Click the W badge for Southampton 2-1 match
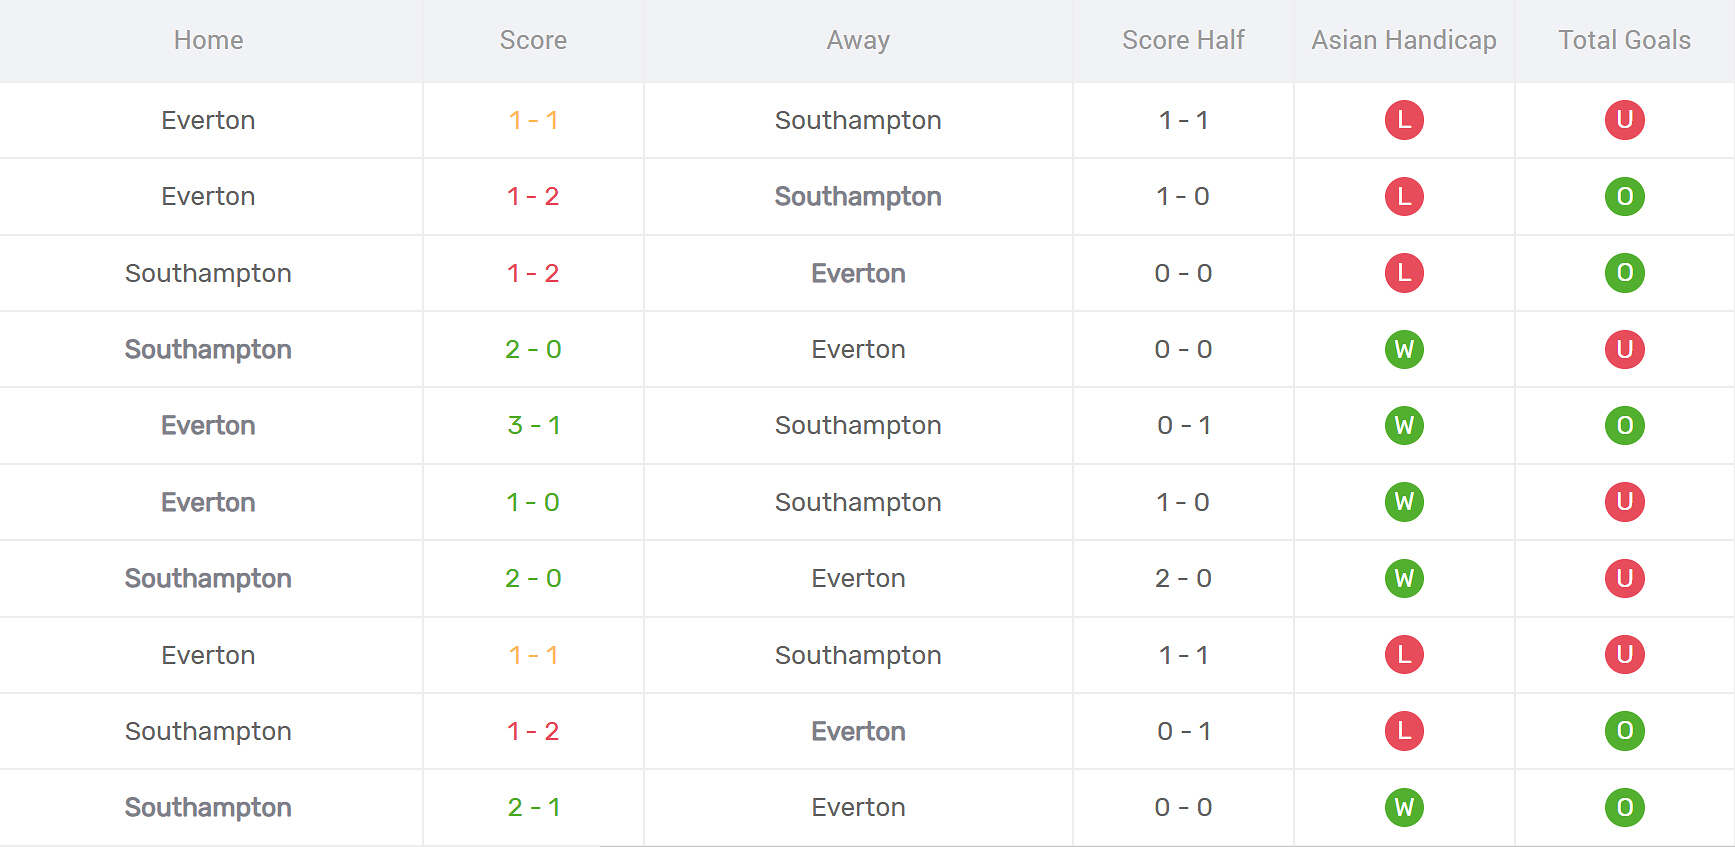This screenshot has width=1735, height=847. pyautogui.click(x=1404, y=807)
